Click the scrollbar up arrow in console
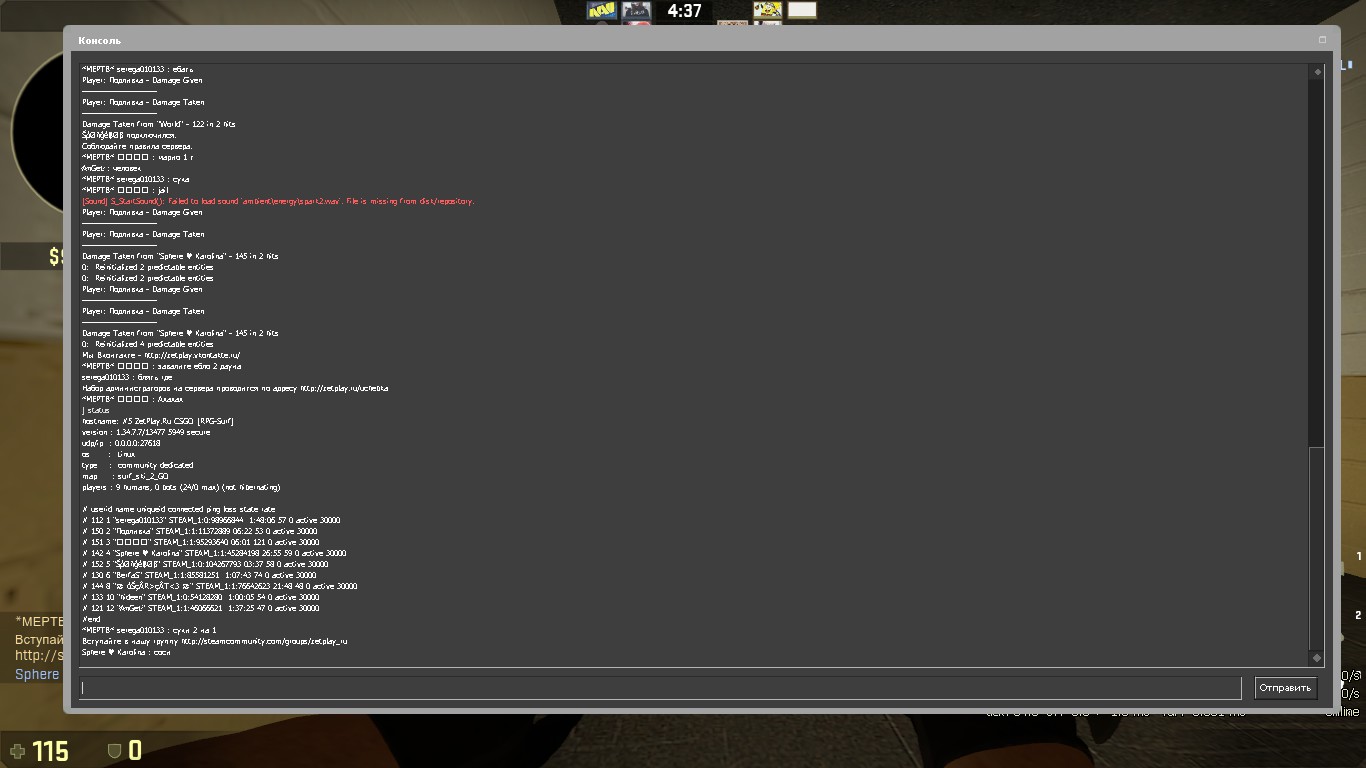 point(1317,72)
